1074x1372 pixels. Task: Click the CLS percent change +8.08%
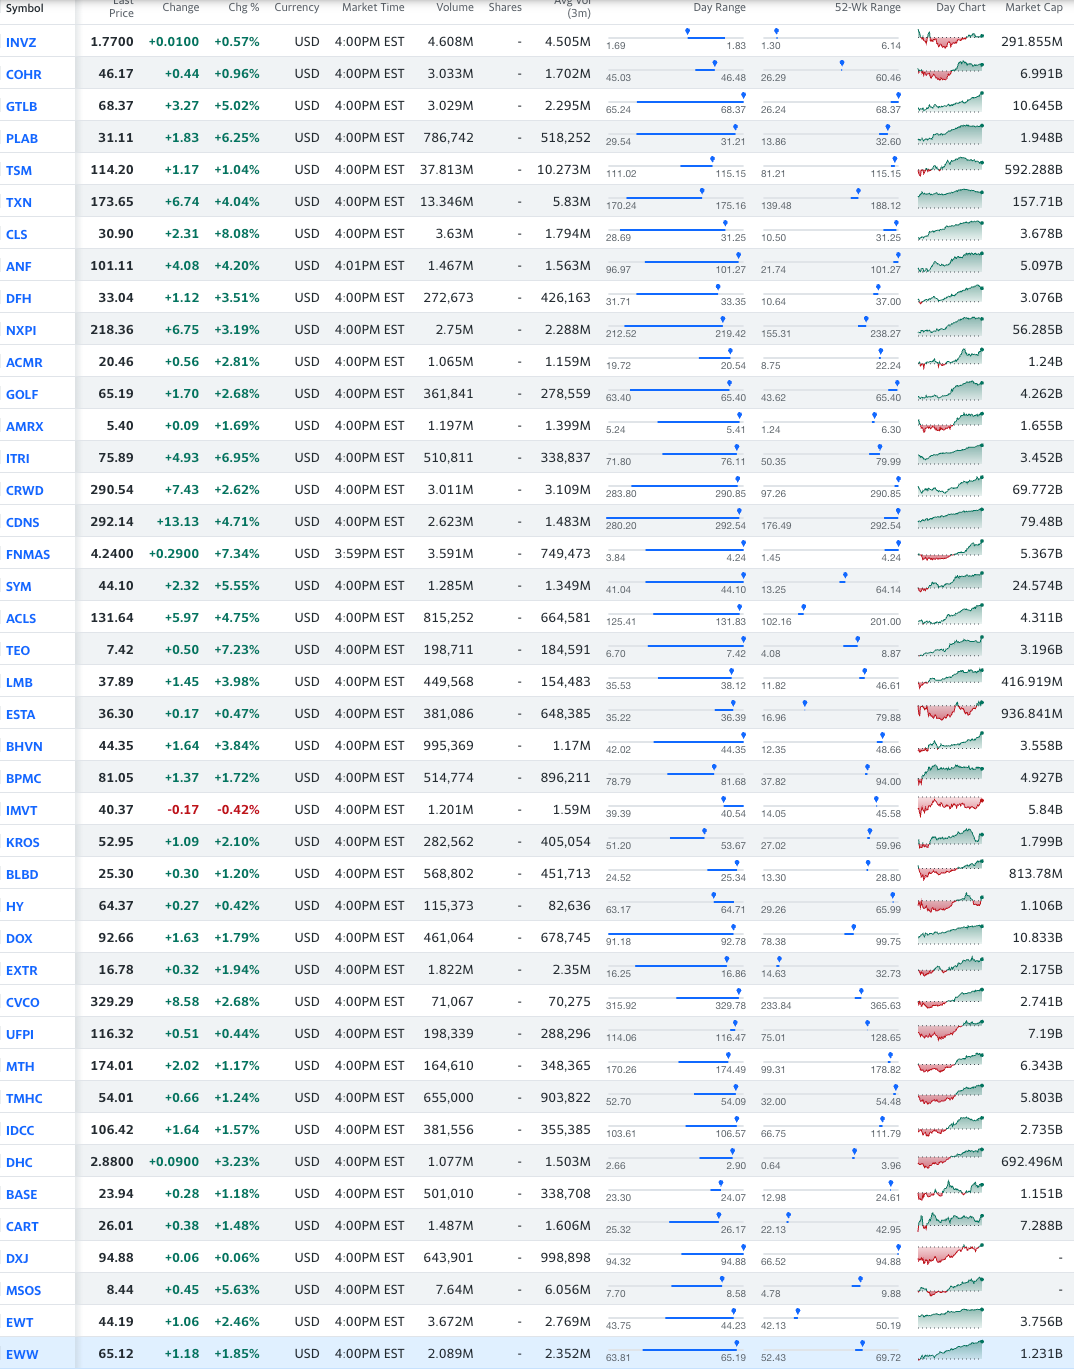pos(237,234)
